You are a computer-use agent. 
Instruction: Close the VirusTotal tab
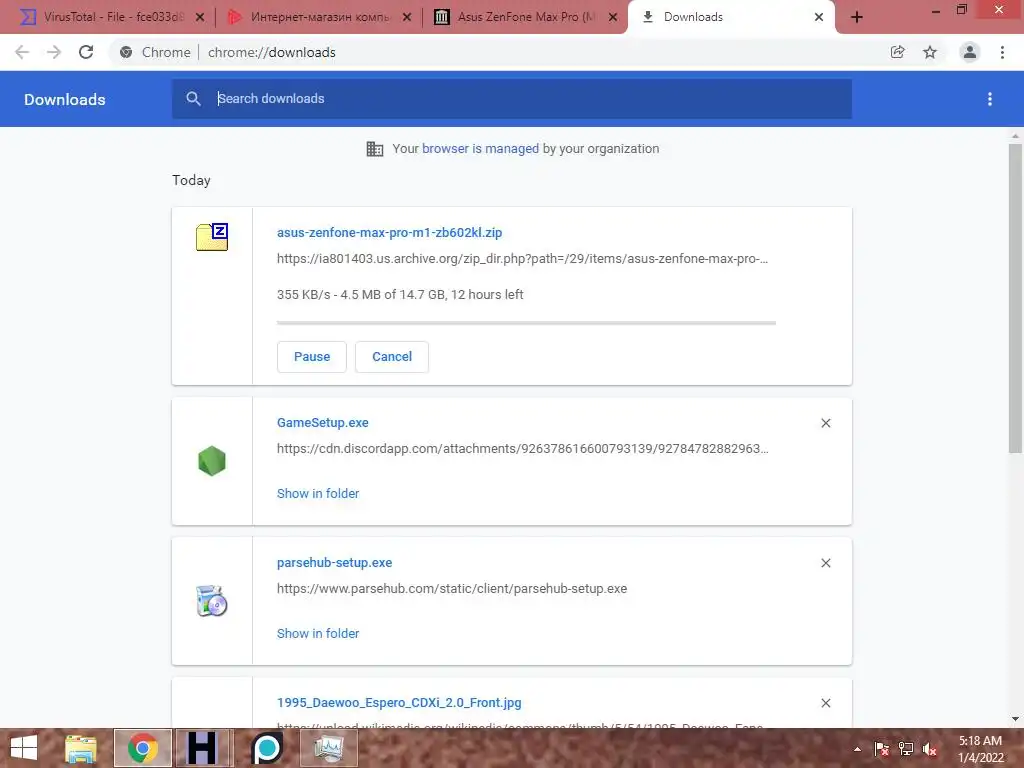[200, 17]
